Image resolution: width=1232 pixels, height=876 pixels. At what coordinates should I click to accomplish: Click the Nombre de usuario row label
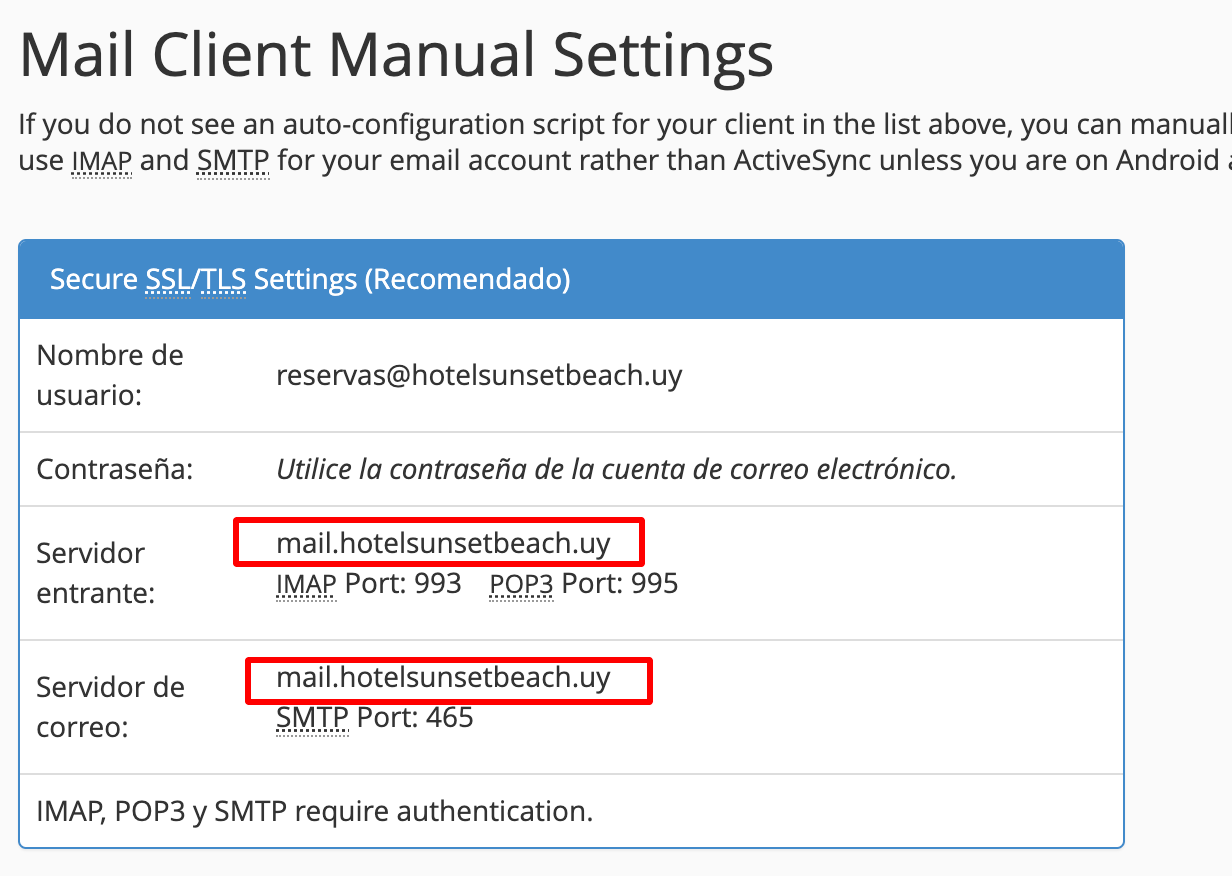coord(110,375)
